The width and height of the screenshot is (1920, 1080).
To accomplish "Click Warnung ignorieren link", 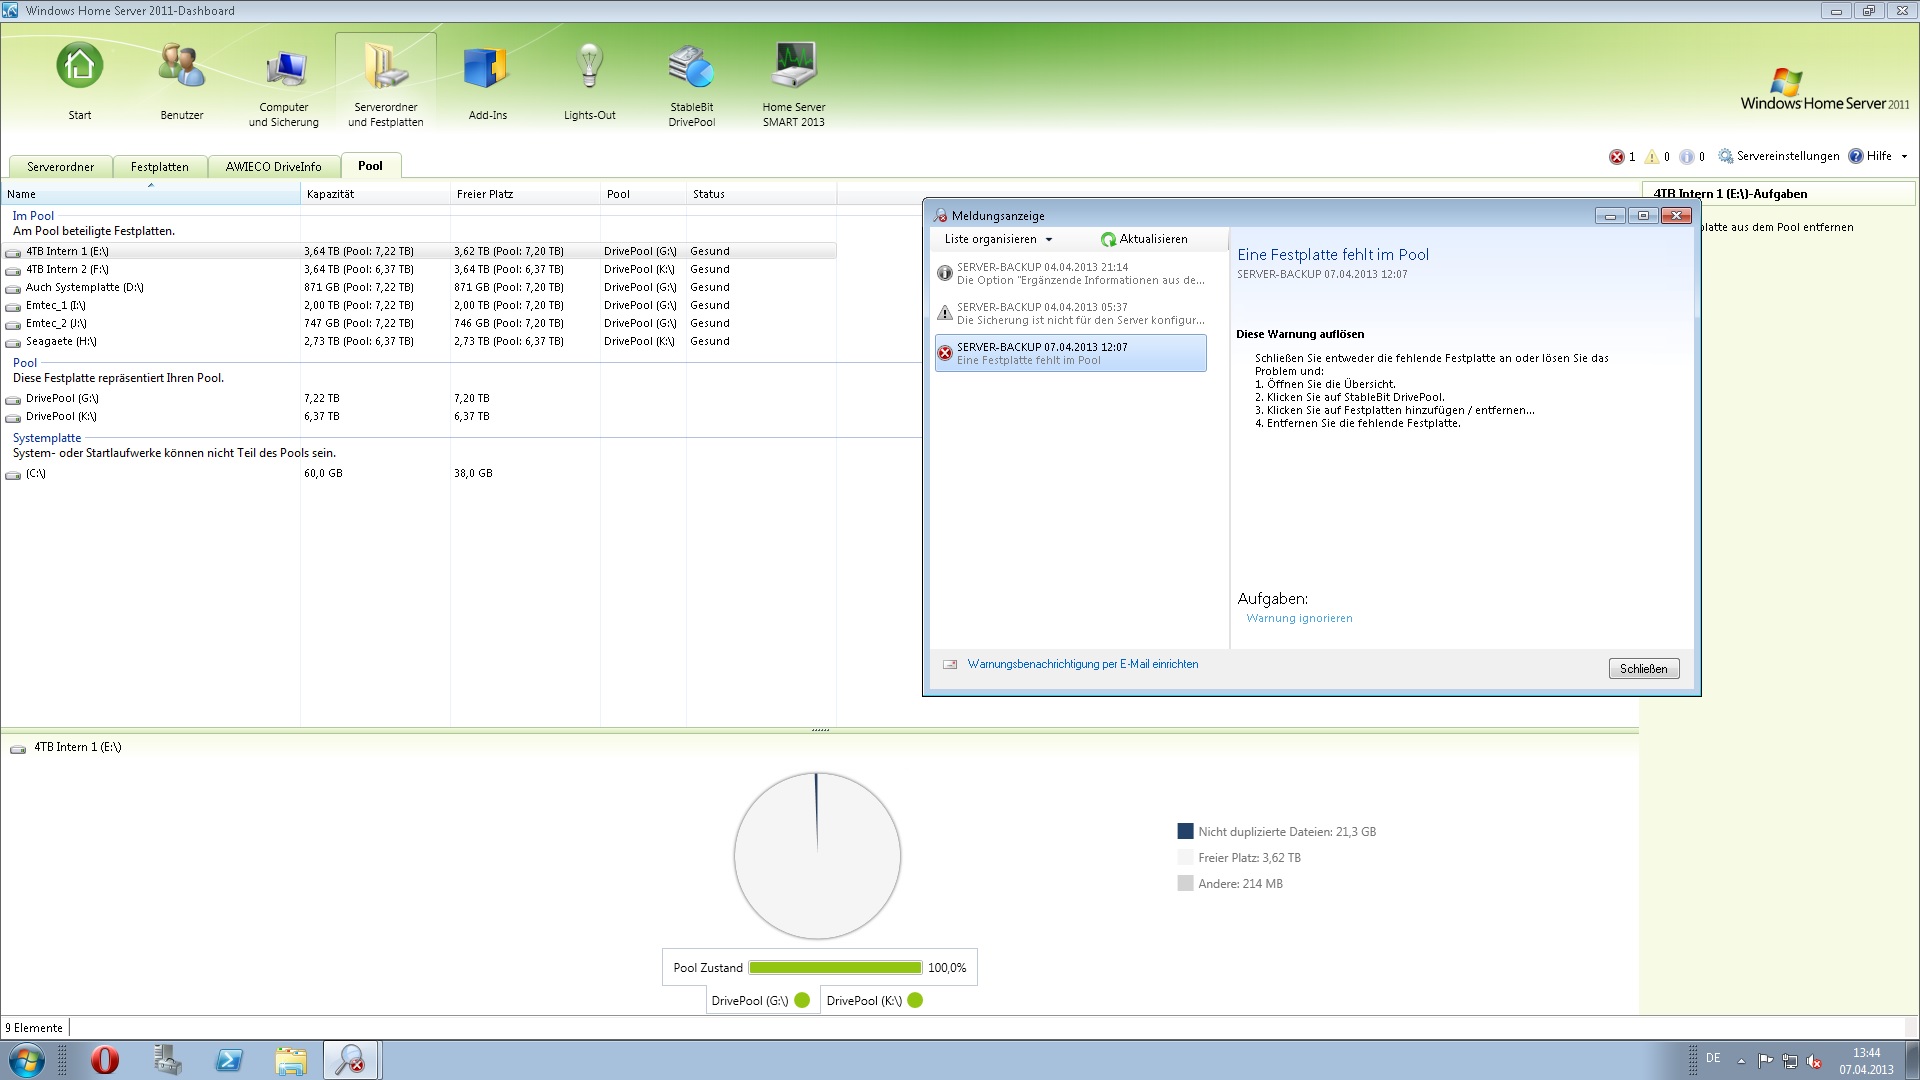I will click(x=1299, y=619).
